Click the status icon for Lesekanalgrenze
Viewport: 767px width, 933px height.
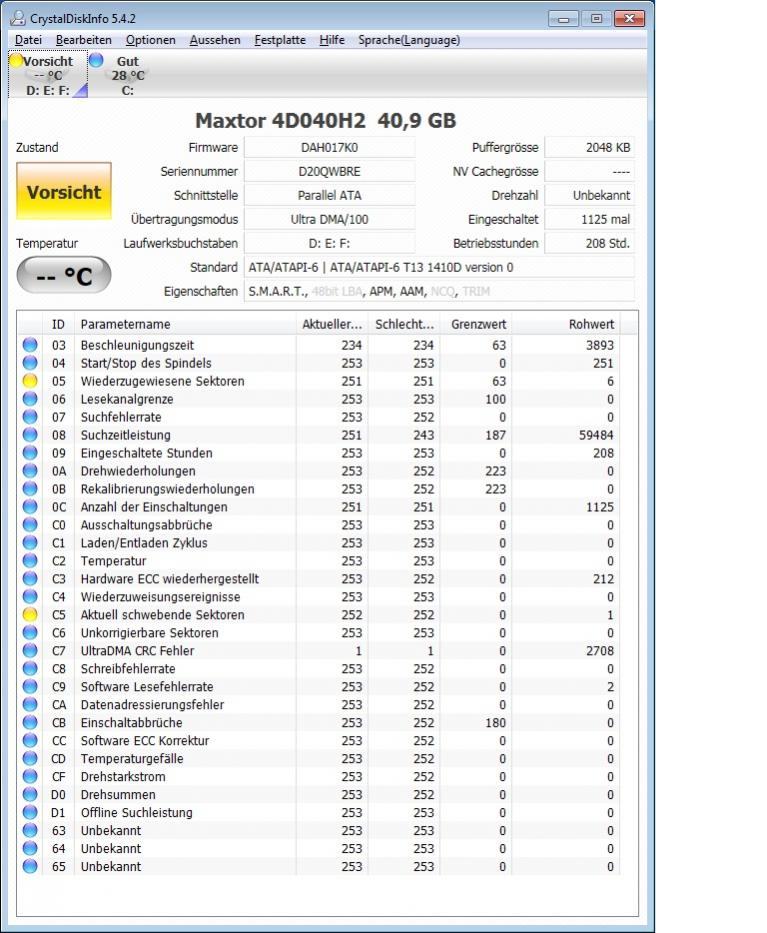coord(30,399)
